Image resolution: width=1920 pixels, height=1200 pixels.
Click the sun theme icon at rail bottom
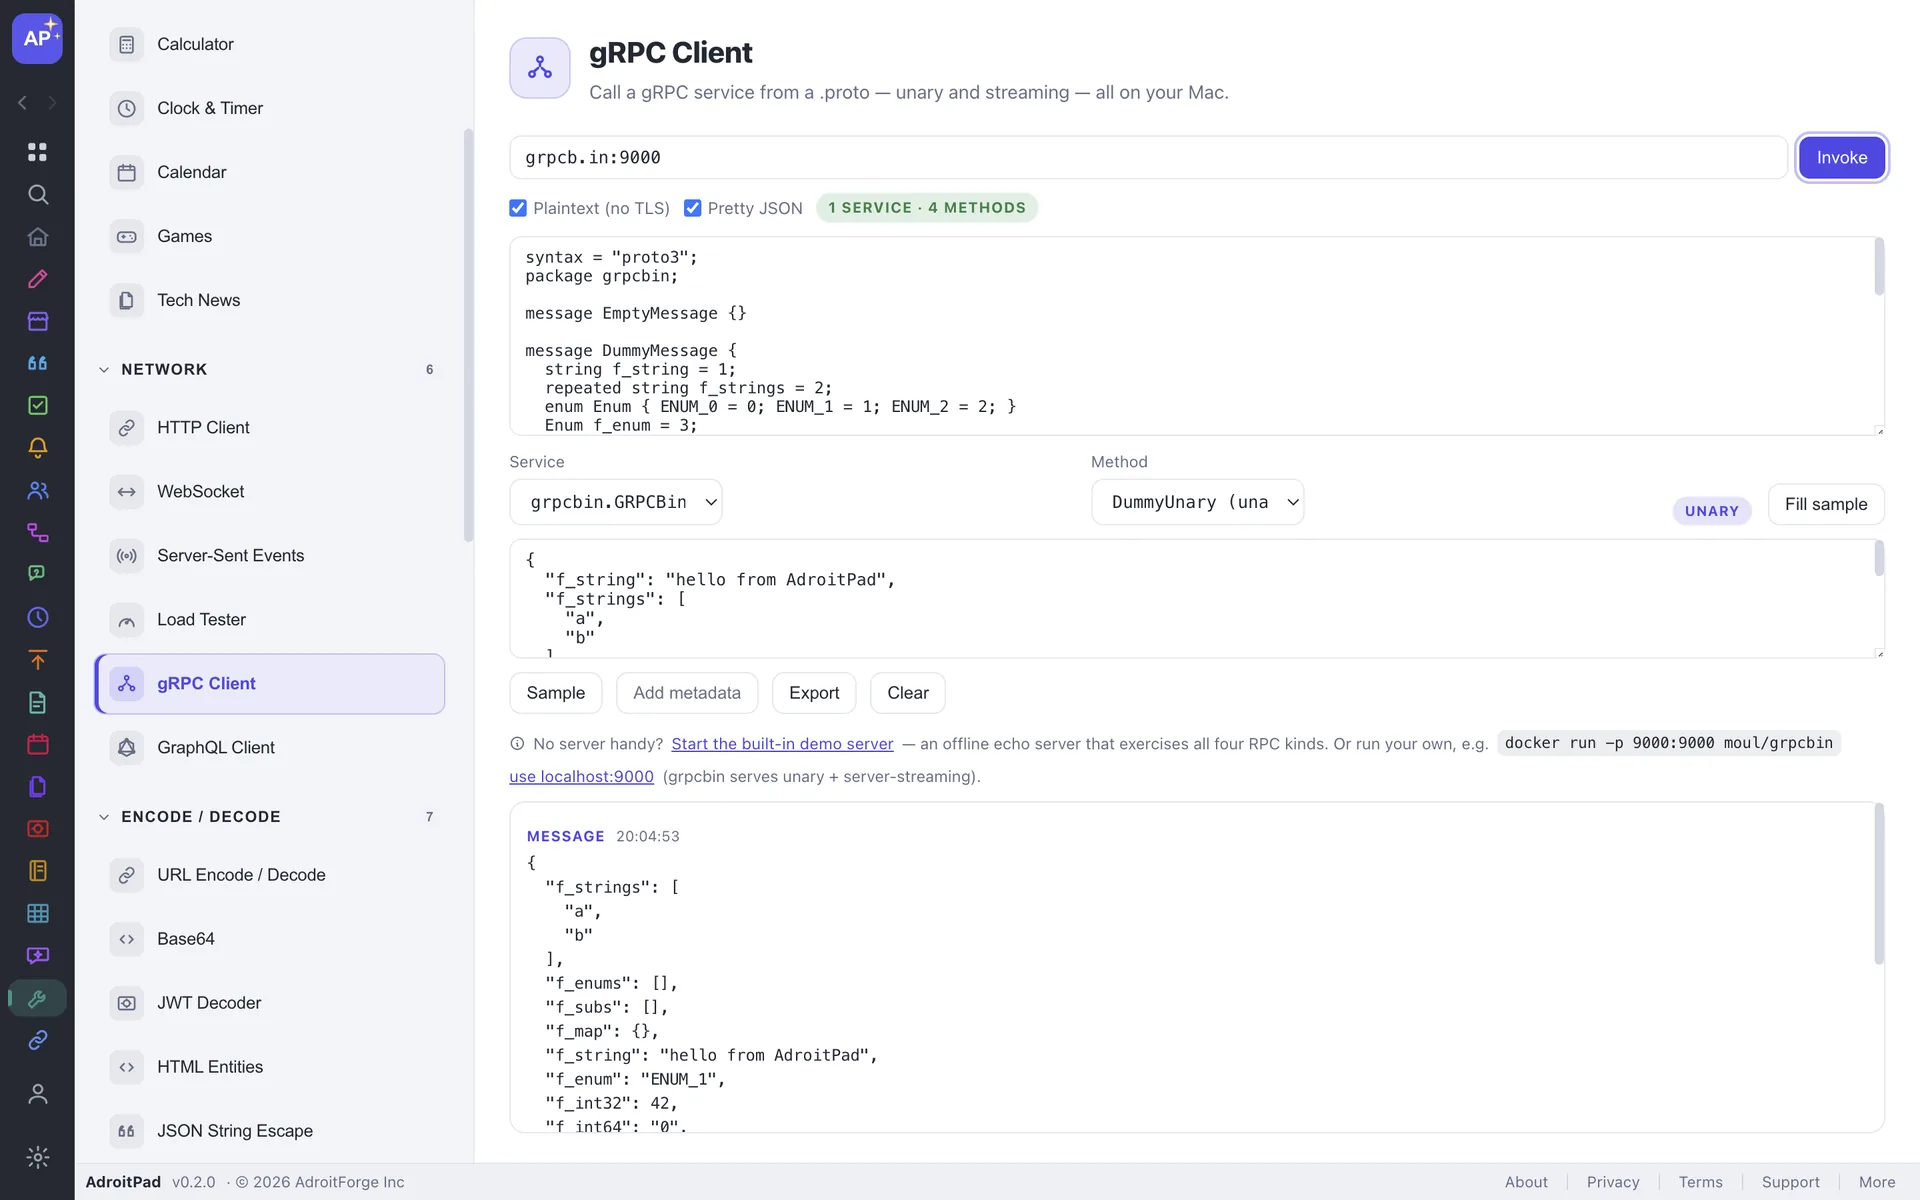pos(37,1157)
